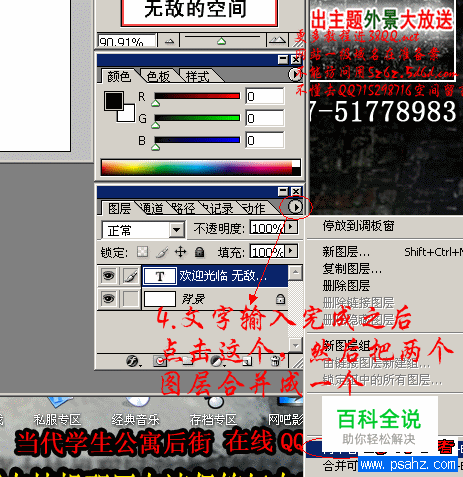Choose 新图层... from the flyout menu

(346, 252)
